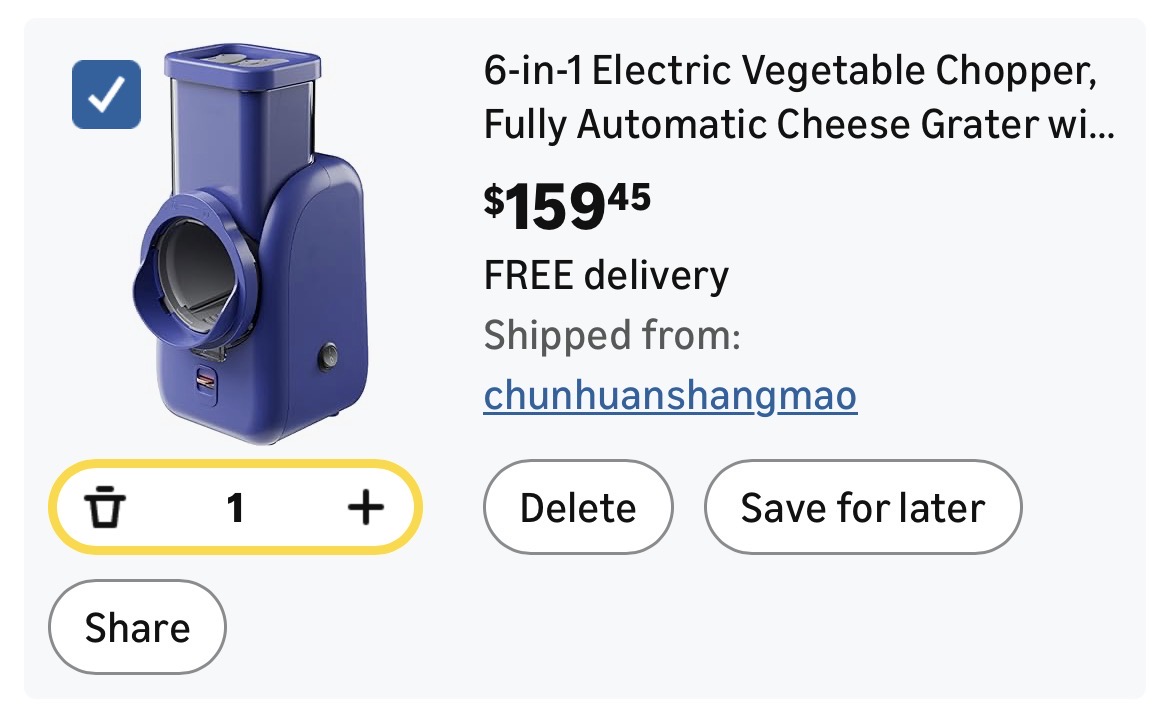Click the FREE delivery text
Screen dimensions: 1170x709
click(606, 275)
